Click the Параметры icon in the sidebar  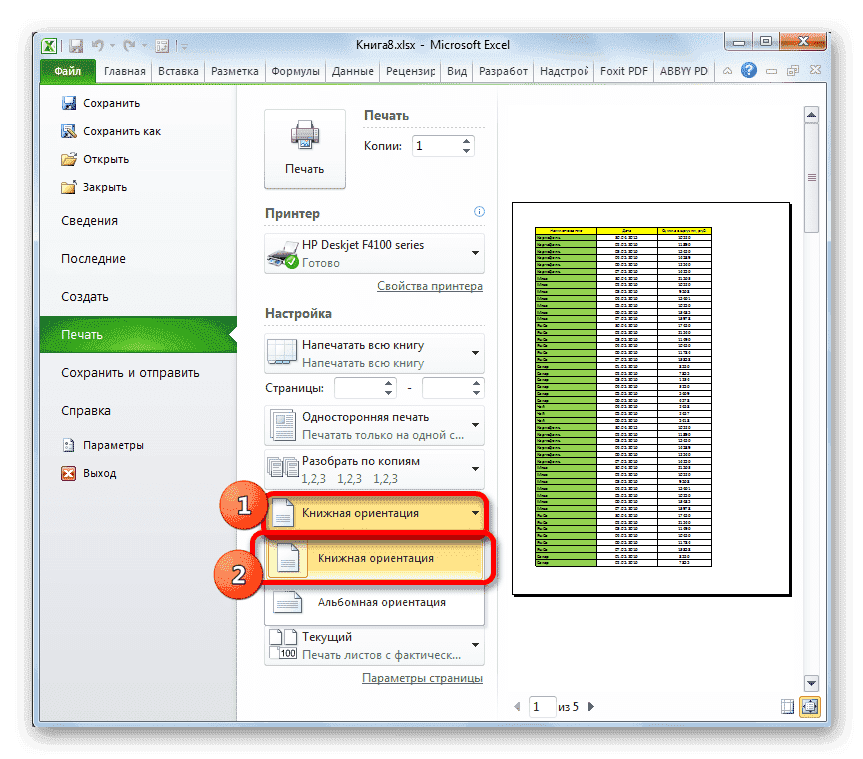68,445
